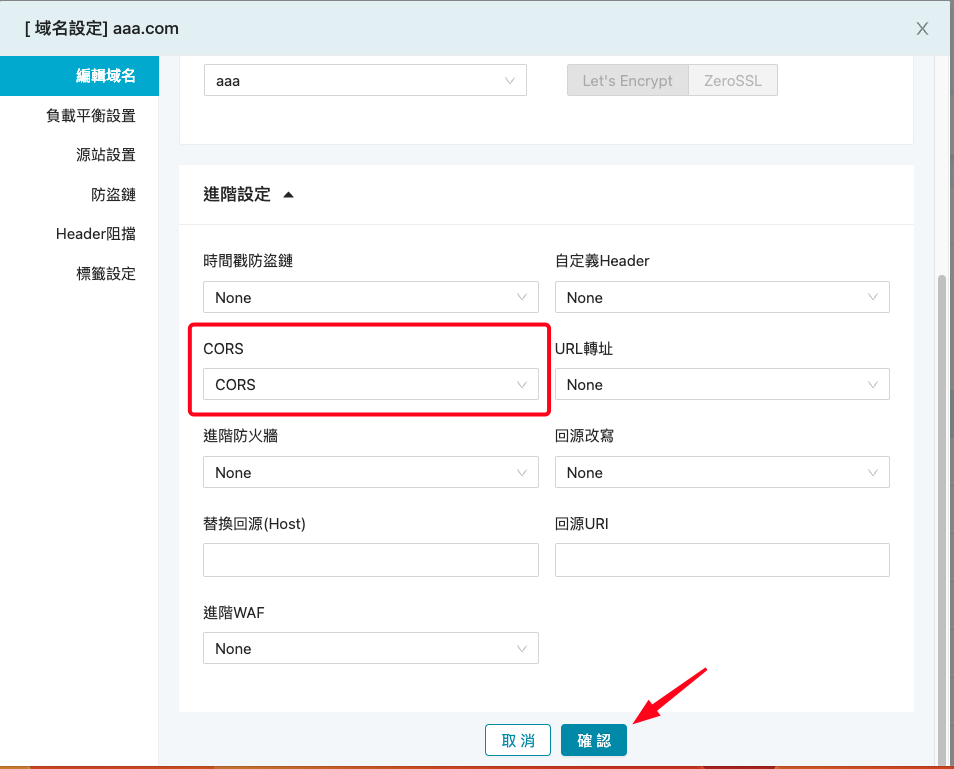
Task: Expand the 回源改寫 dropdown
Action: [721, 472]
